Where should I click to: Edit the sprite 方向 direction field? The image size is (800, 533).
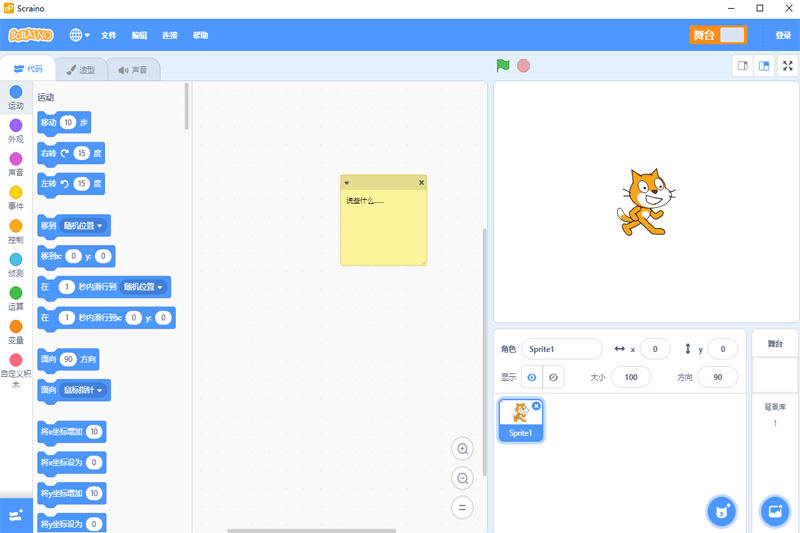(x=717, y=377)
